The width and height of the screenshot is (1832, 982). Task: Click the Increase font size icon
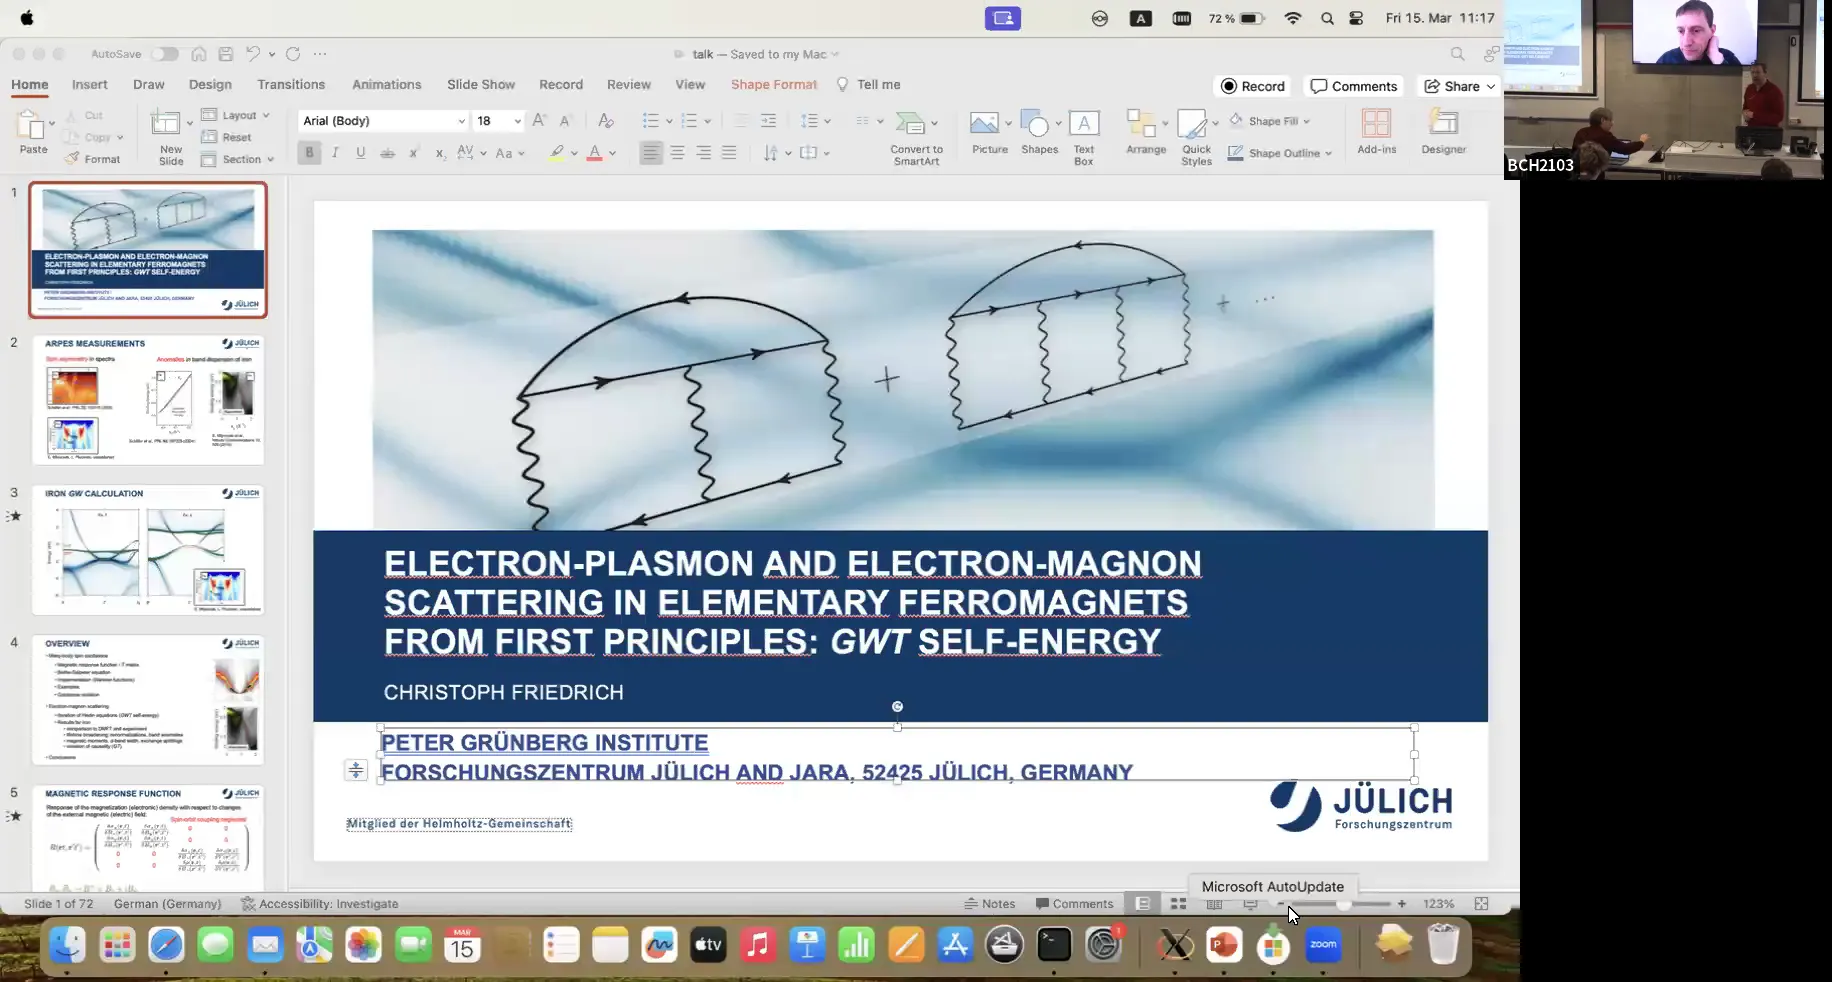point(539,121)
